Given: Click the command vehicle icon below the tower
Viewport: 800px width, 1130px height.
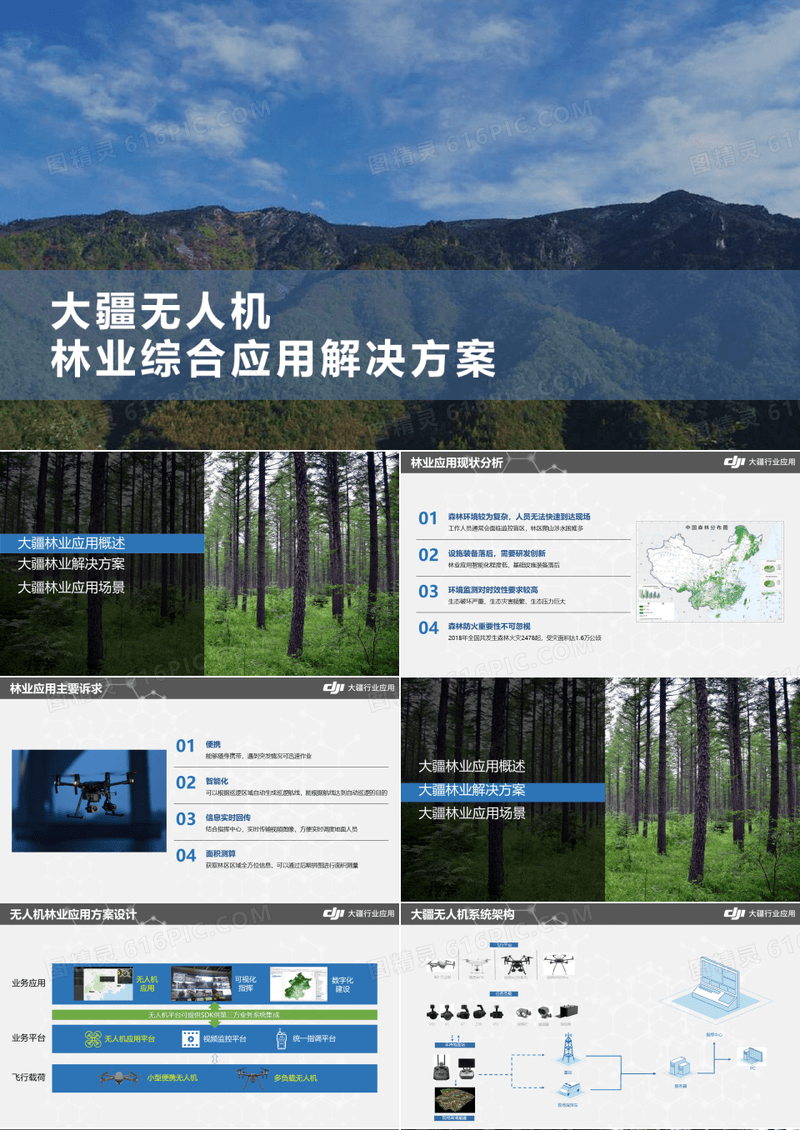Looking at the screenshot, I should (567, 1088).
